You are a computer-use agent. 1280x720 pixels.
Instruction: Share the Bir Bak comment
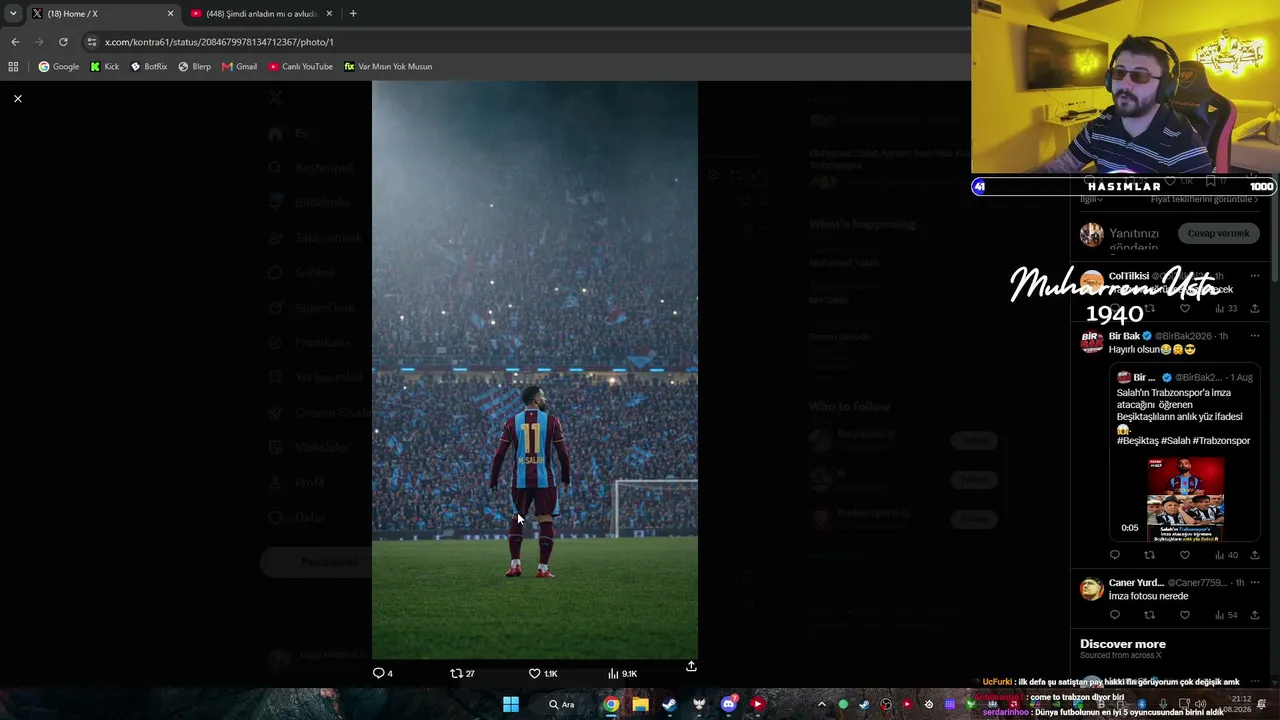1255,555
